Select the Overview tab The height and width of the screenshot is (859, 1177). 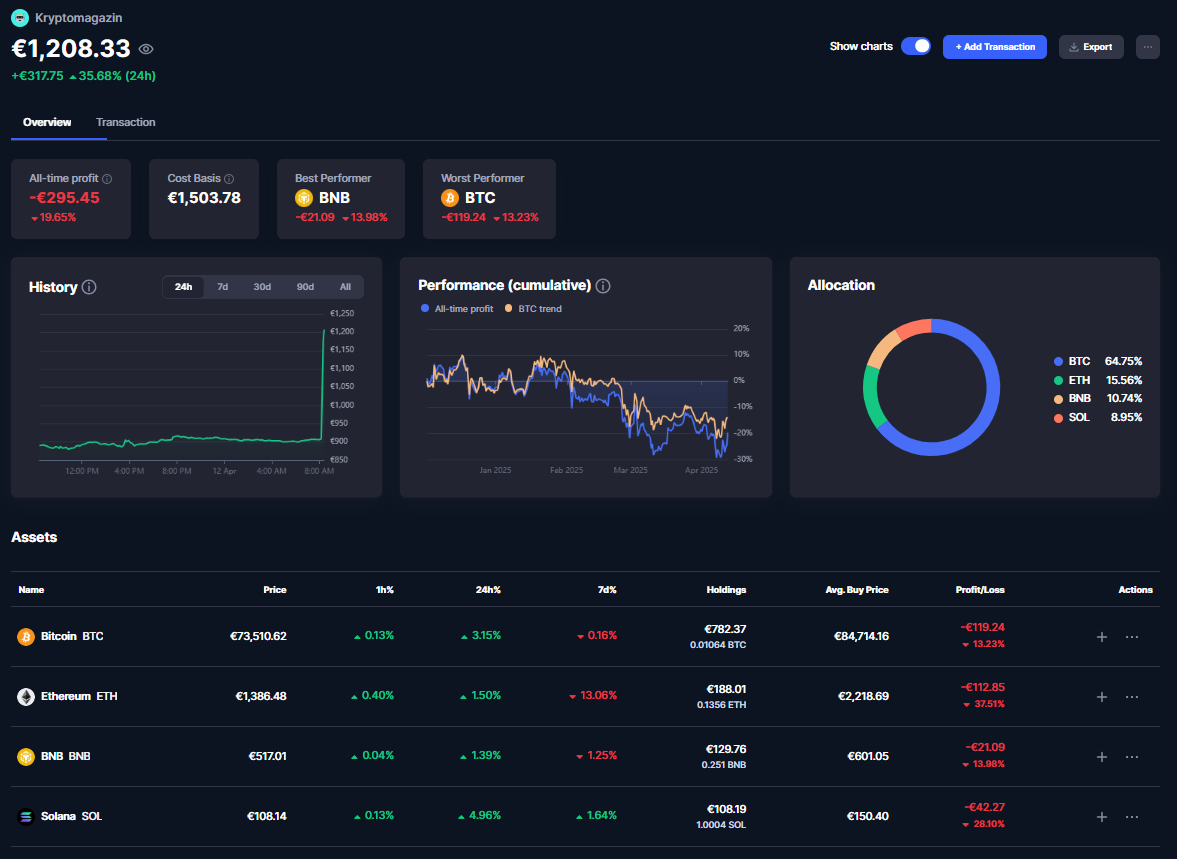(x=47, y=122)
